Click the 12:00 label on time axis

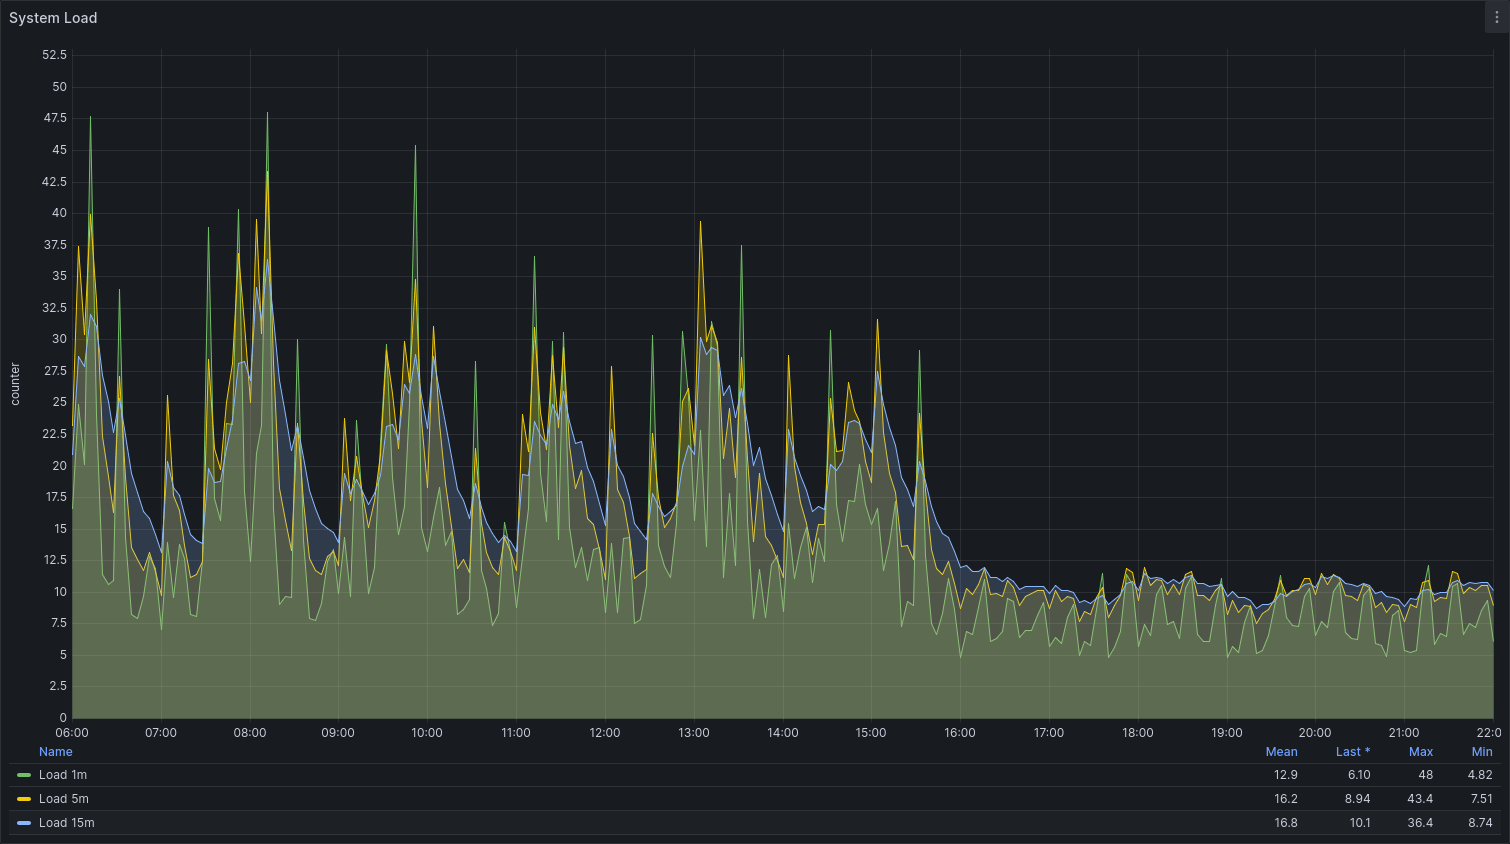[x=605, y=733]
